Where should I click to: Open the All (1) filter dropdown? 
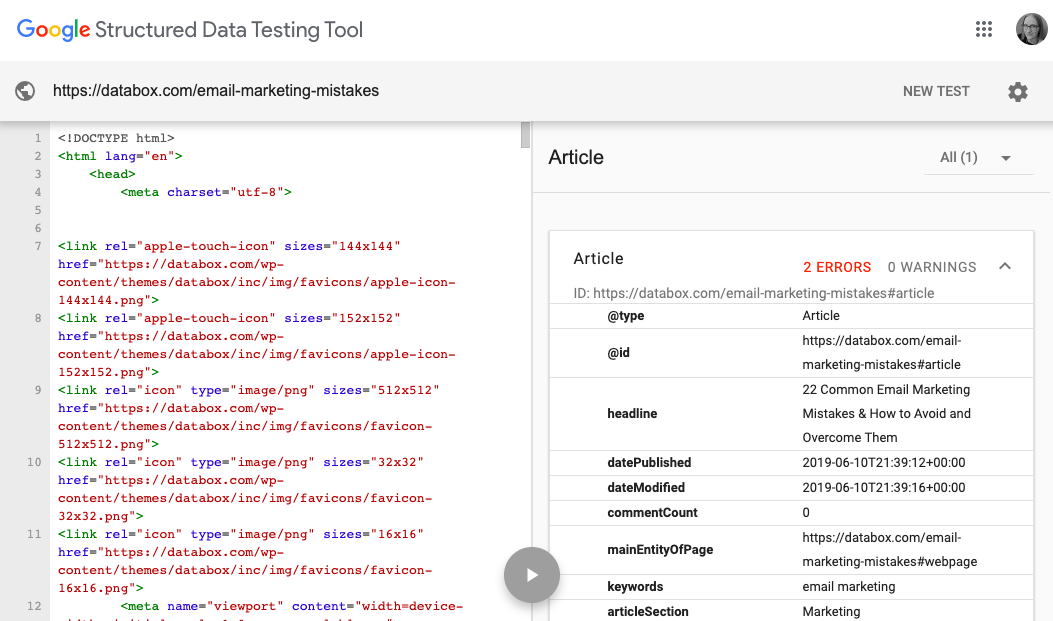click(x=975, y=158)
